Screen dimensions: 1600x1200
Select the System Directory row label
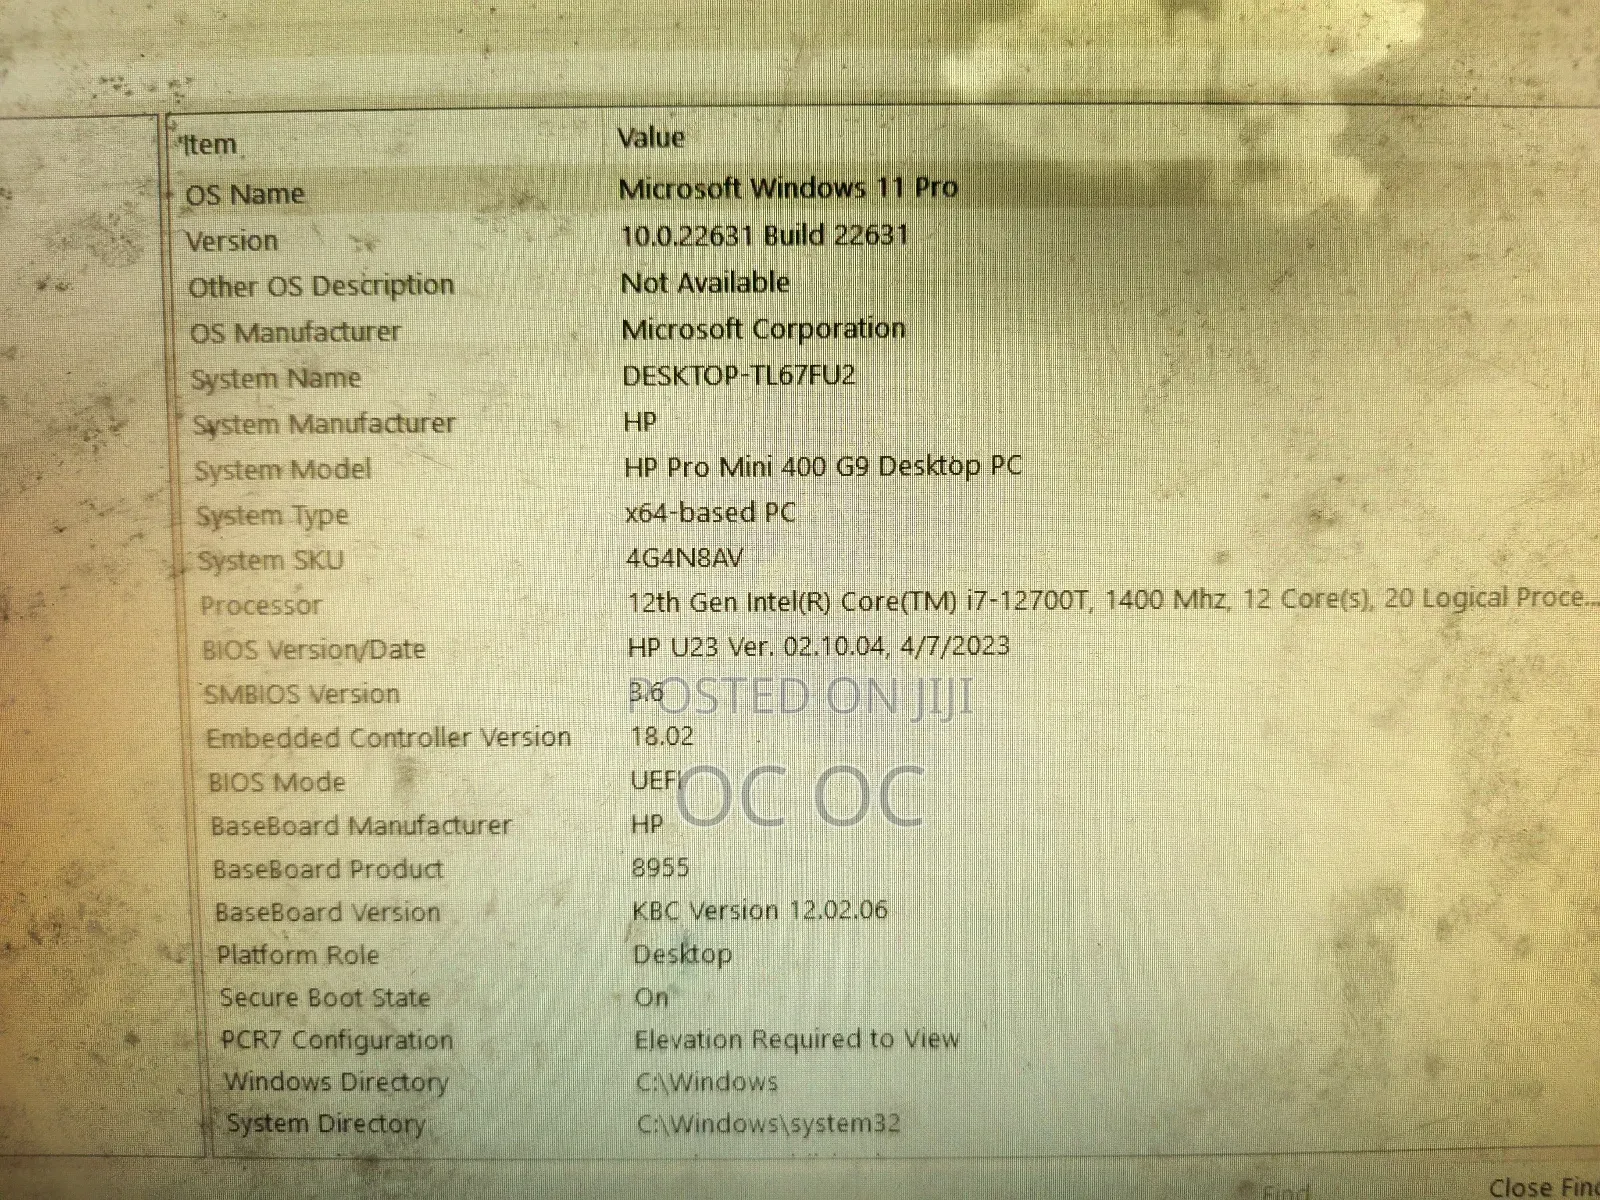(326, 1124)
